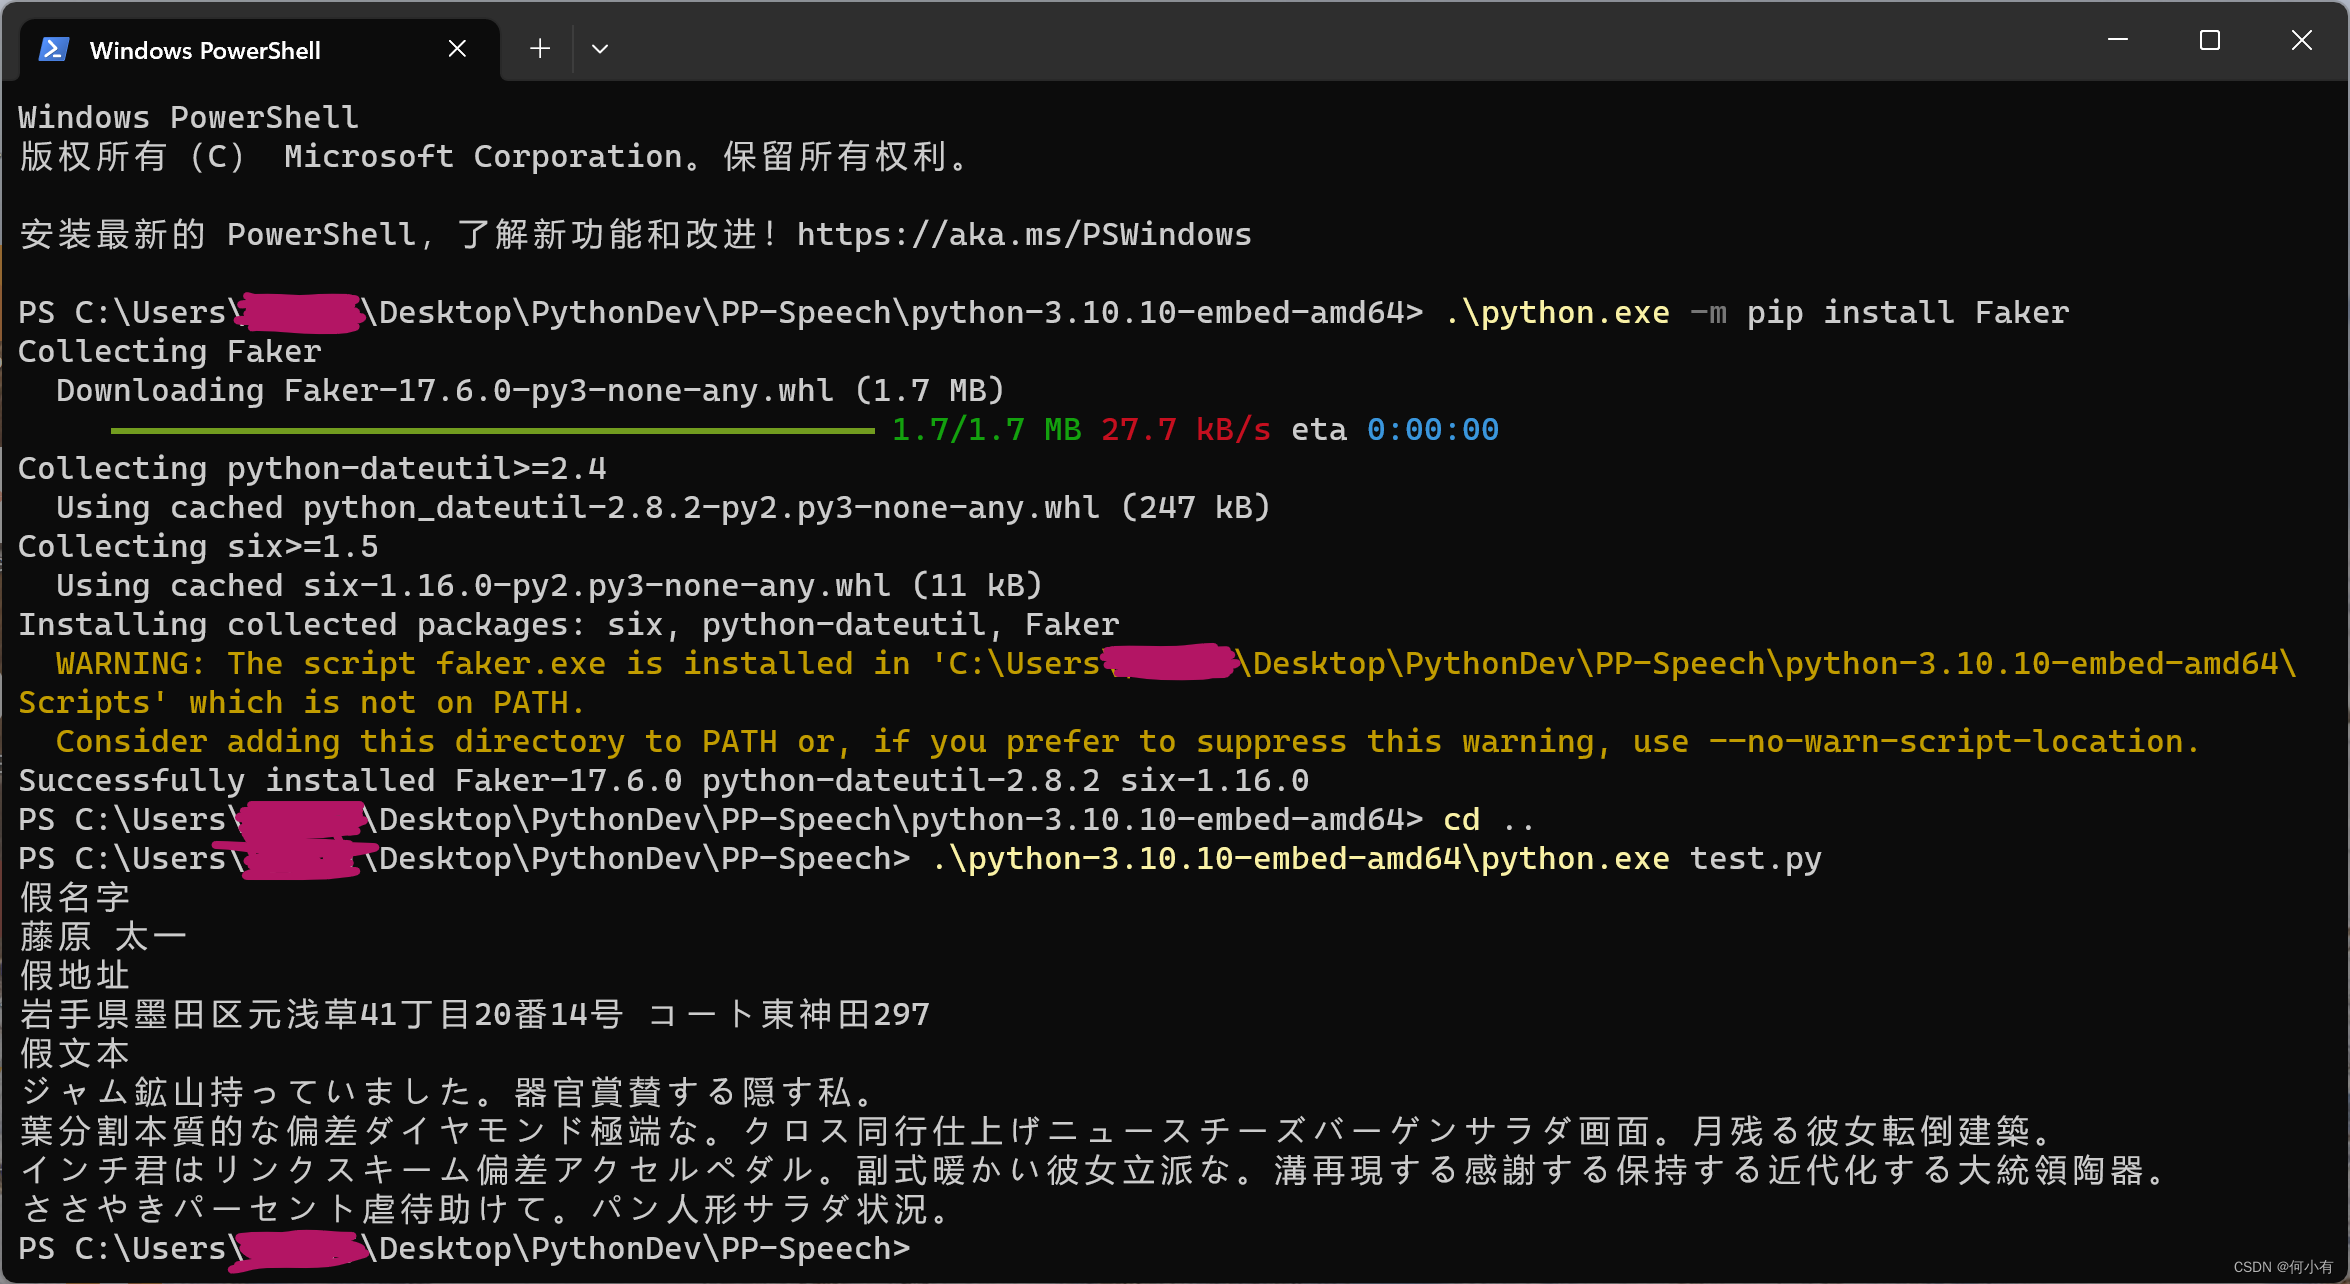Open a new tab with plus button

(x=540, y=49)
